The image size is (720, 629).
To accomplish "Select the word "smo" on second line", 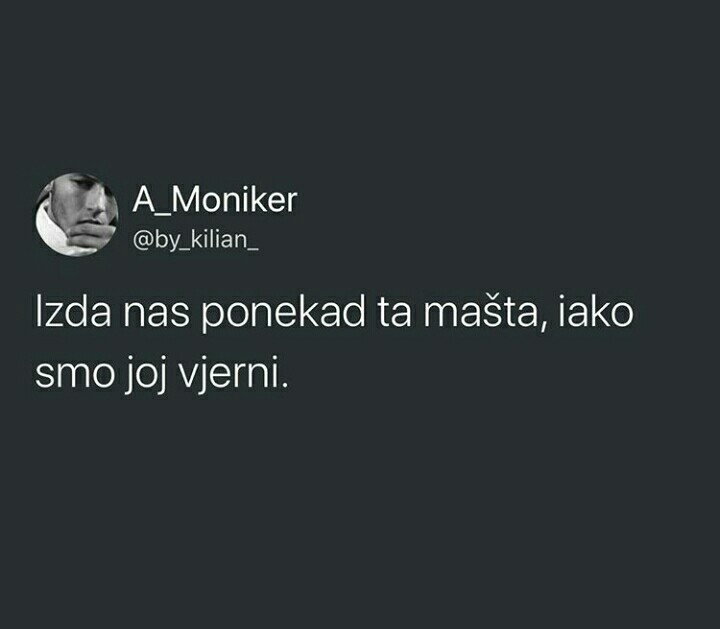I will [x=75, y=376].
